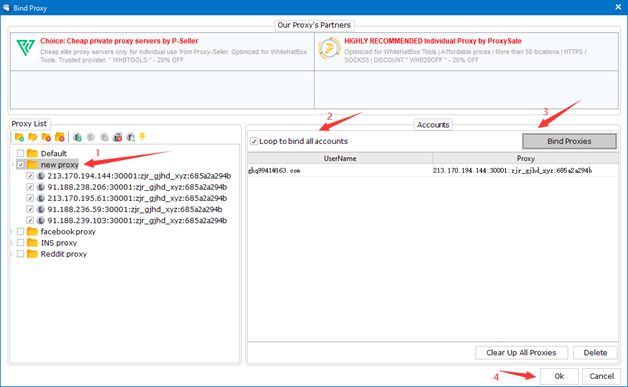
Task: Click the delete single folder icon
Action: point(46,137)
